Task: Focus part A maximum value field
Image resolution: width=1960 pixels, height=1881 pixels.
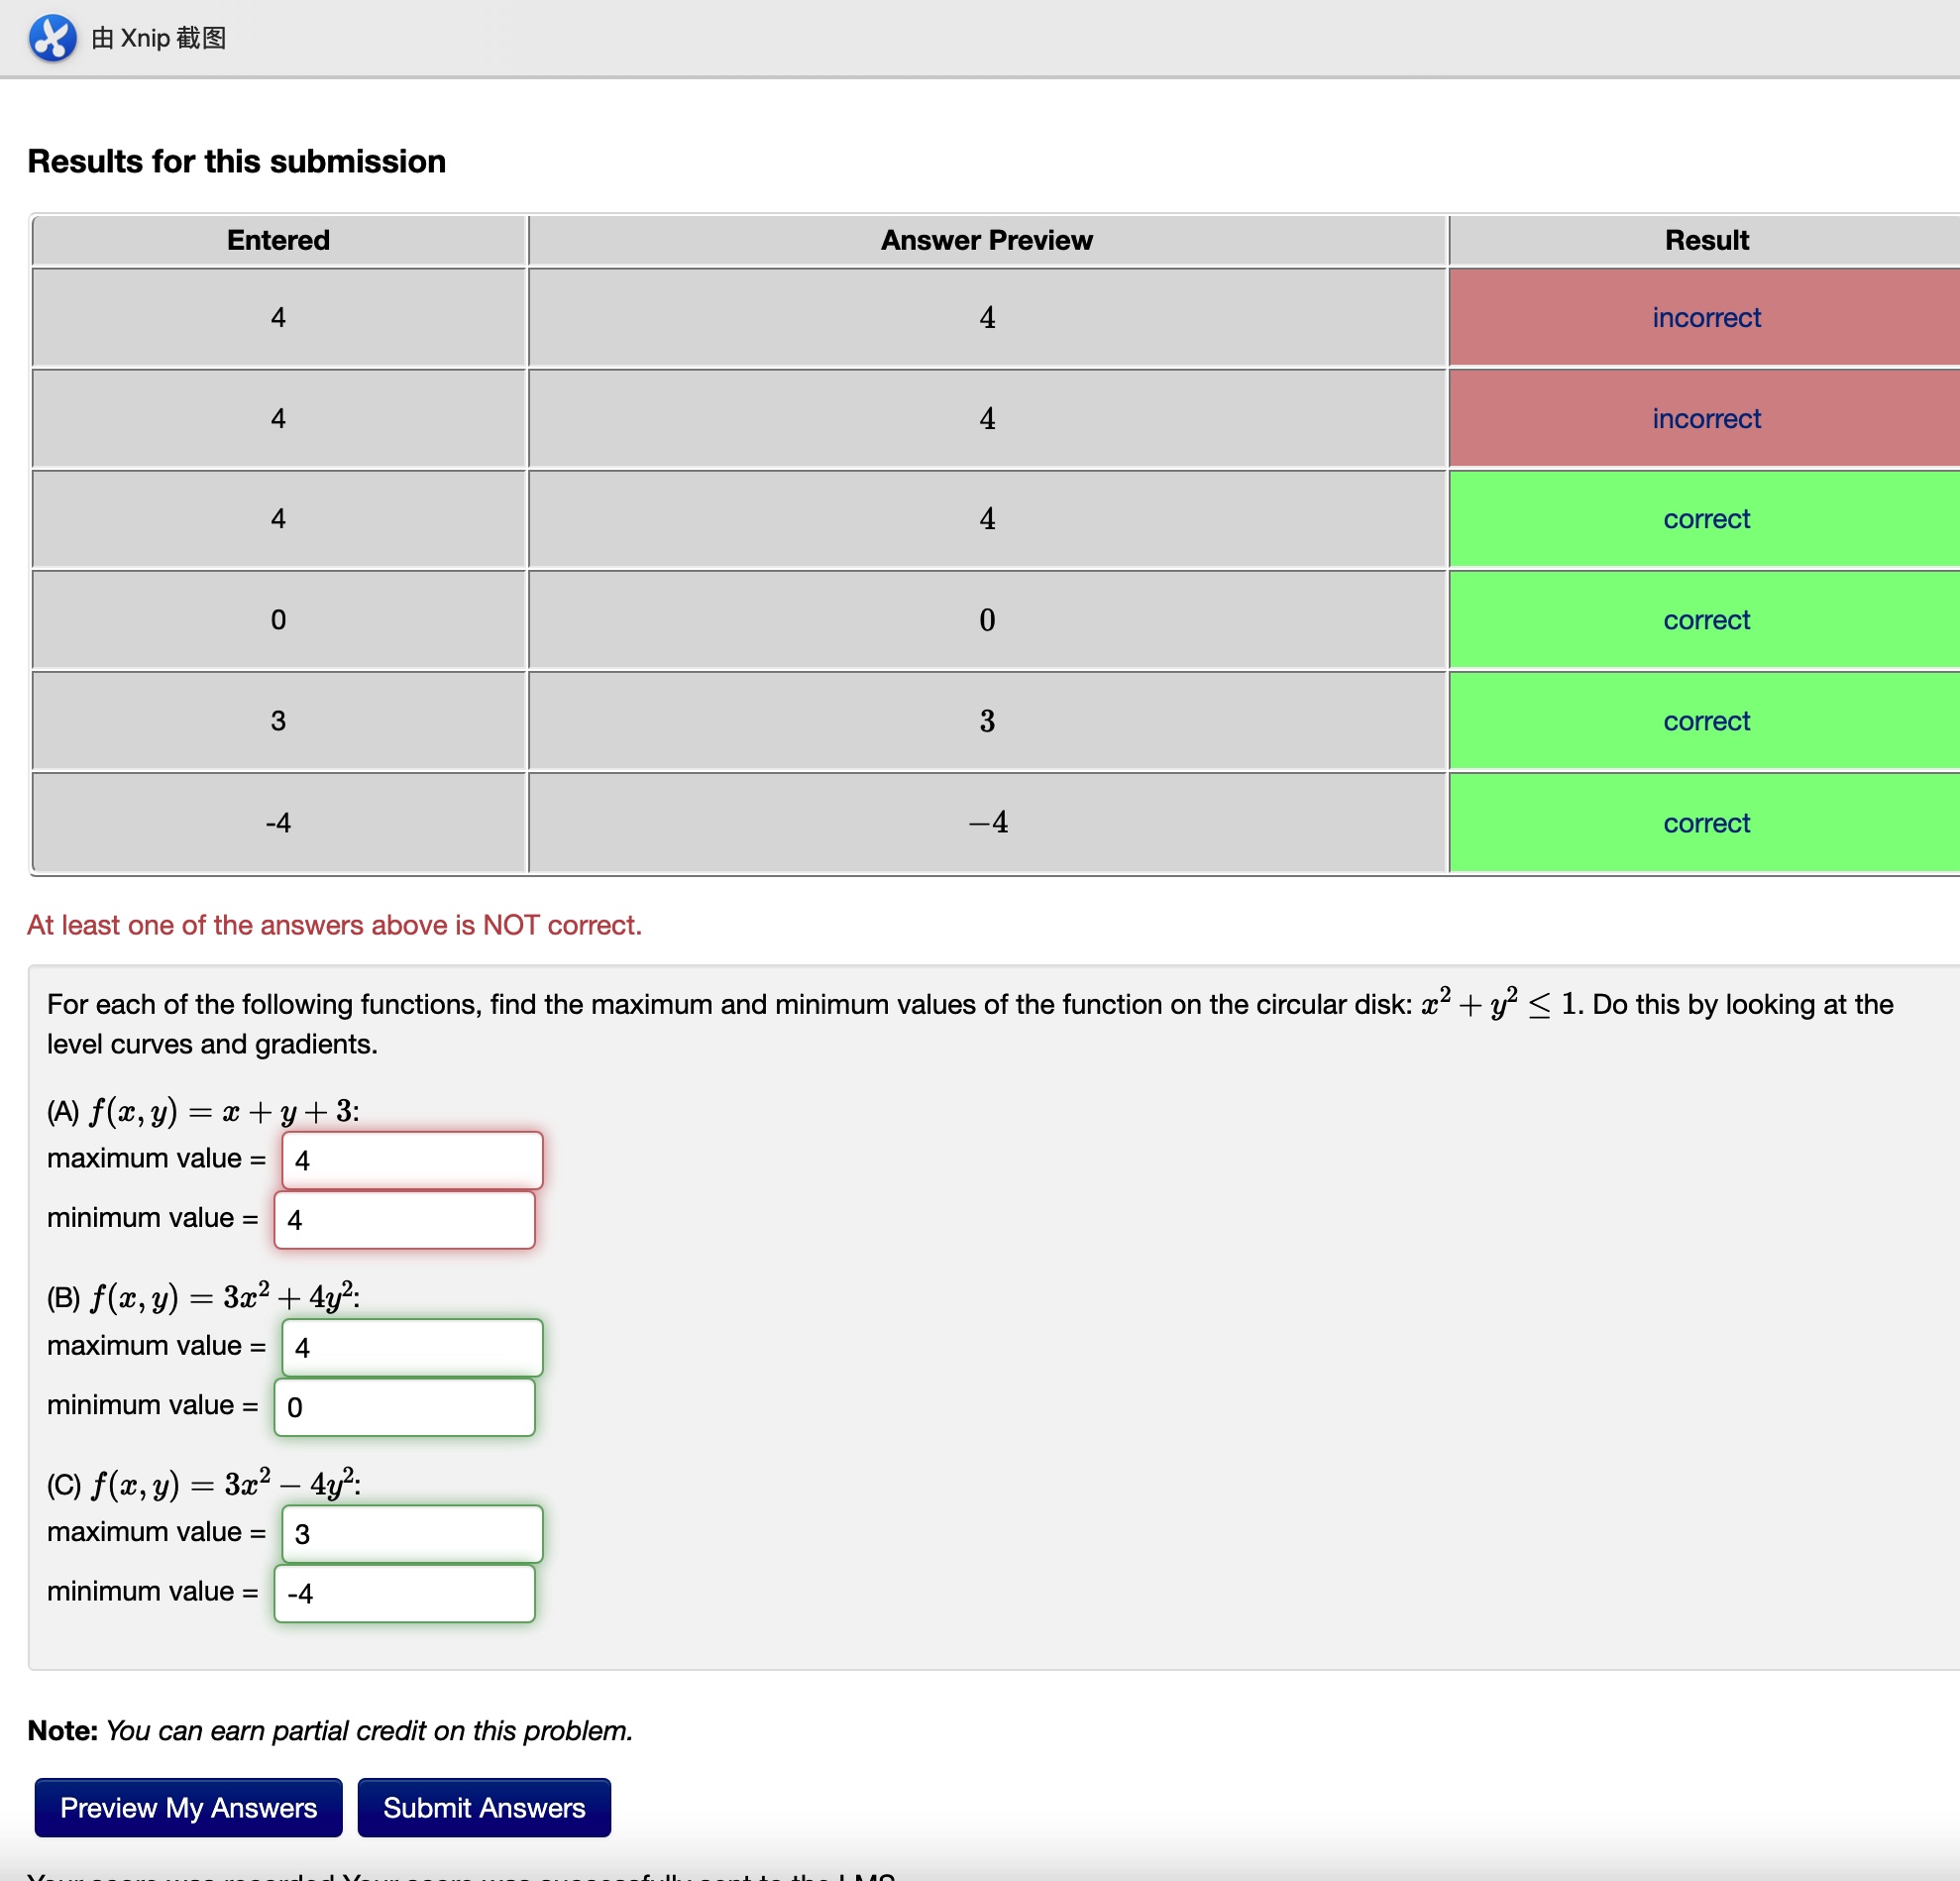Action: click(412, 1160)
